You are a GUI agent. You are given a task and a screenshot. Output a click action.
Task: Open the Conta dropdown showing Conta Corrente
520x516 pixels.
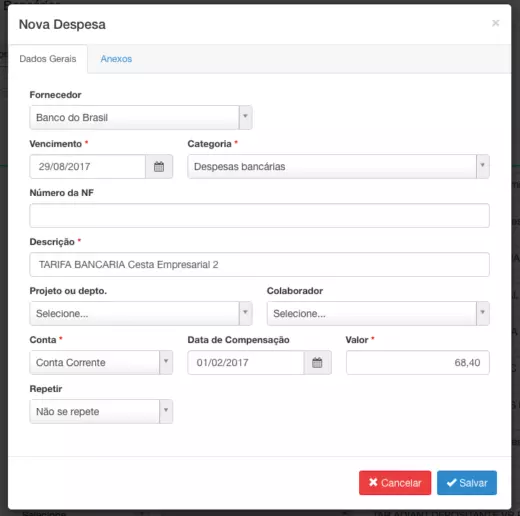coord(101,362)
